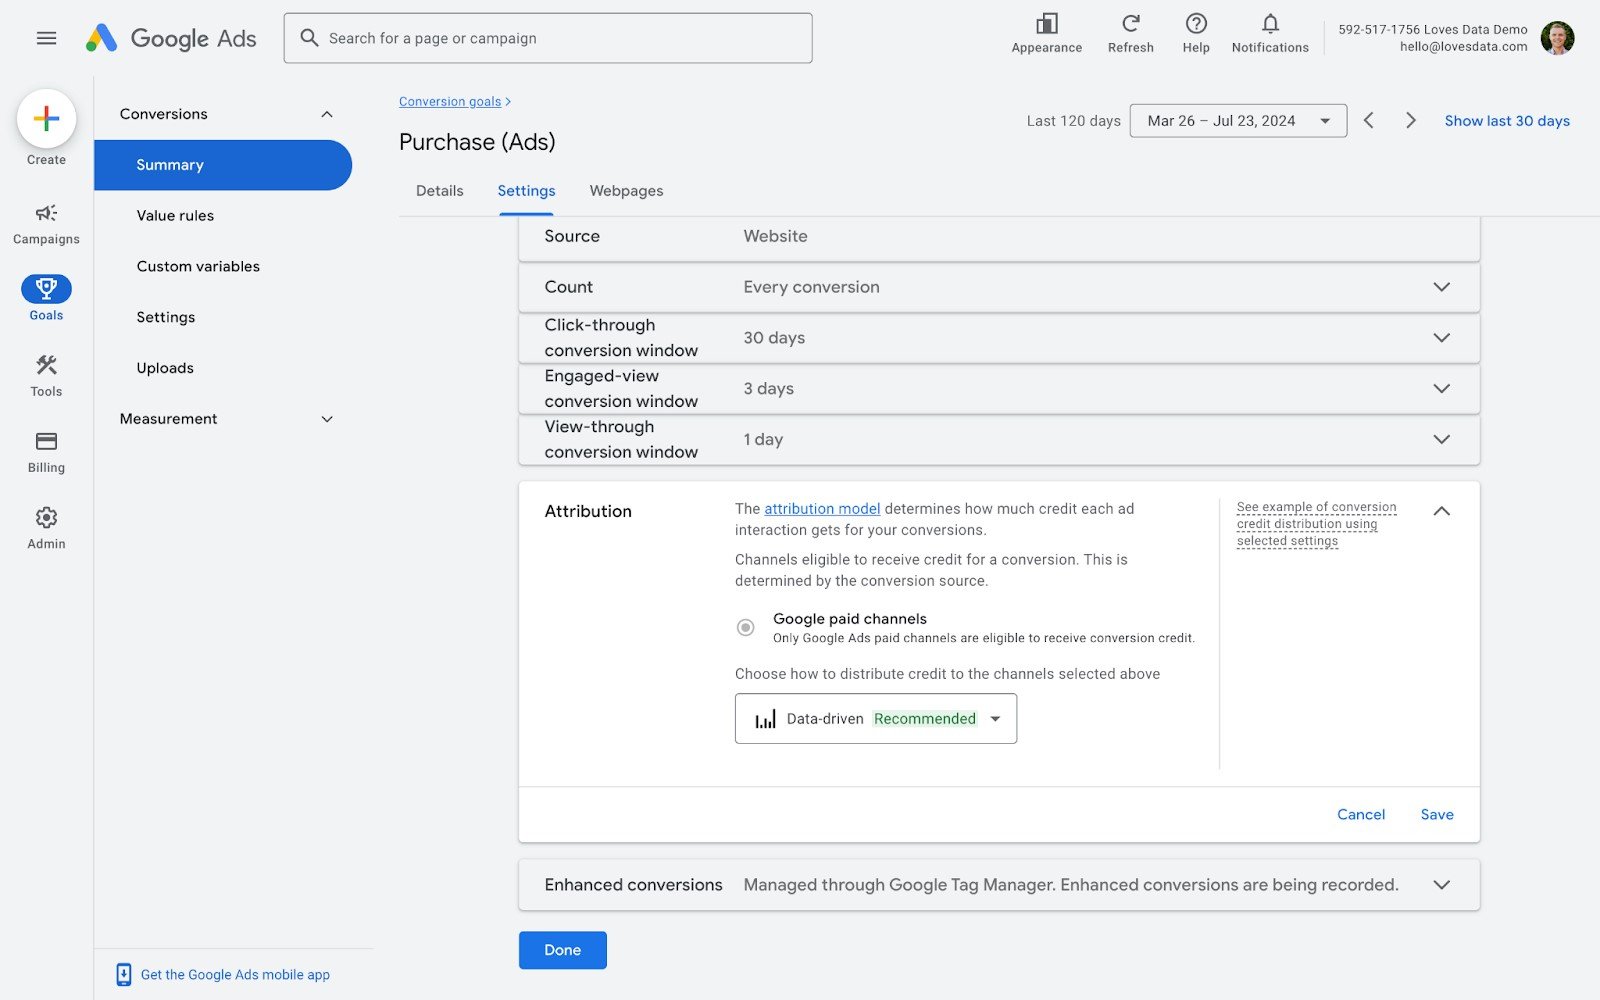Open Uploads menu item
1600x1000 pixels.
pyautogui.click(x=165, y=368)
